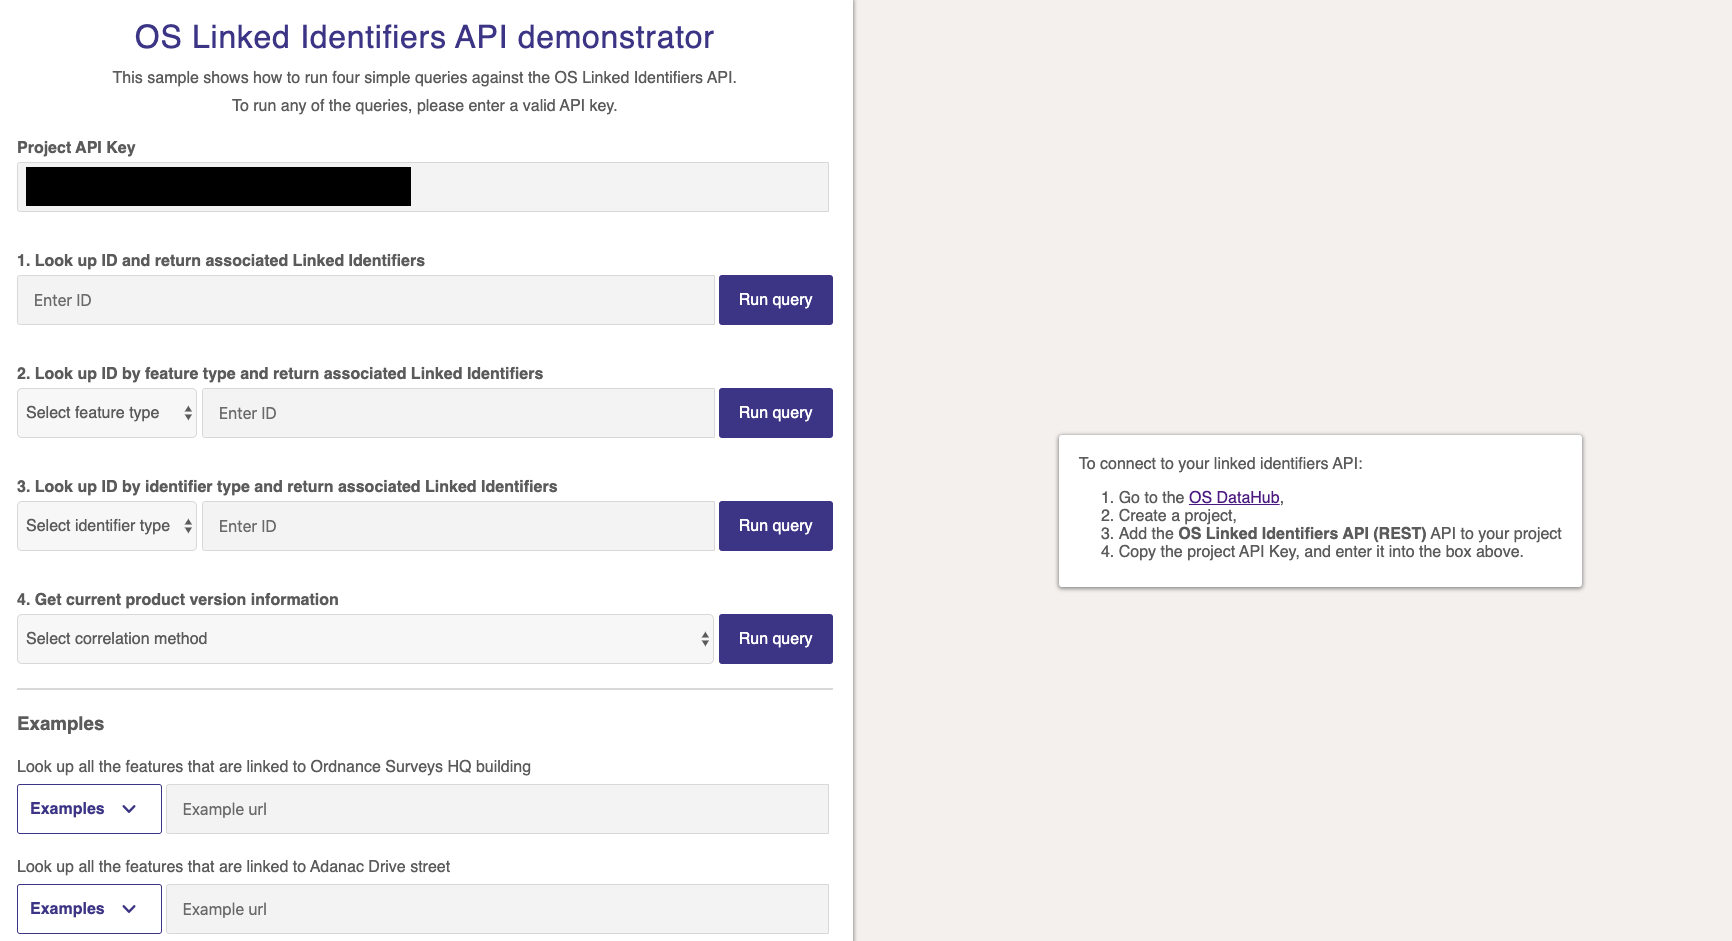Run query 3 by identifier type
Screen dimensions: 1732x941
point(775,526)
